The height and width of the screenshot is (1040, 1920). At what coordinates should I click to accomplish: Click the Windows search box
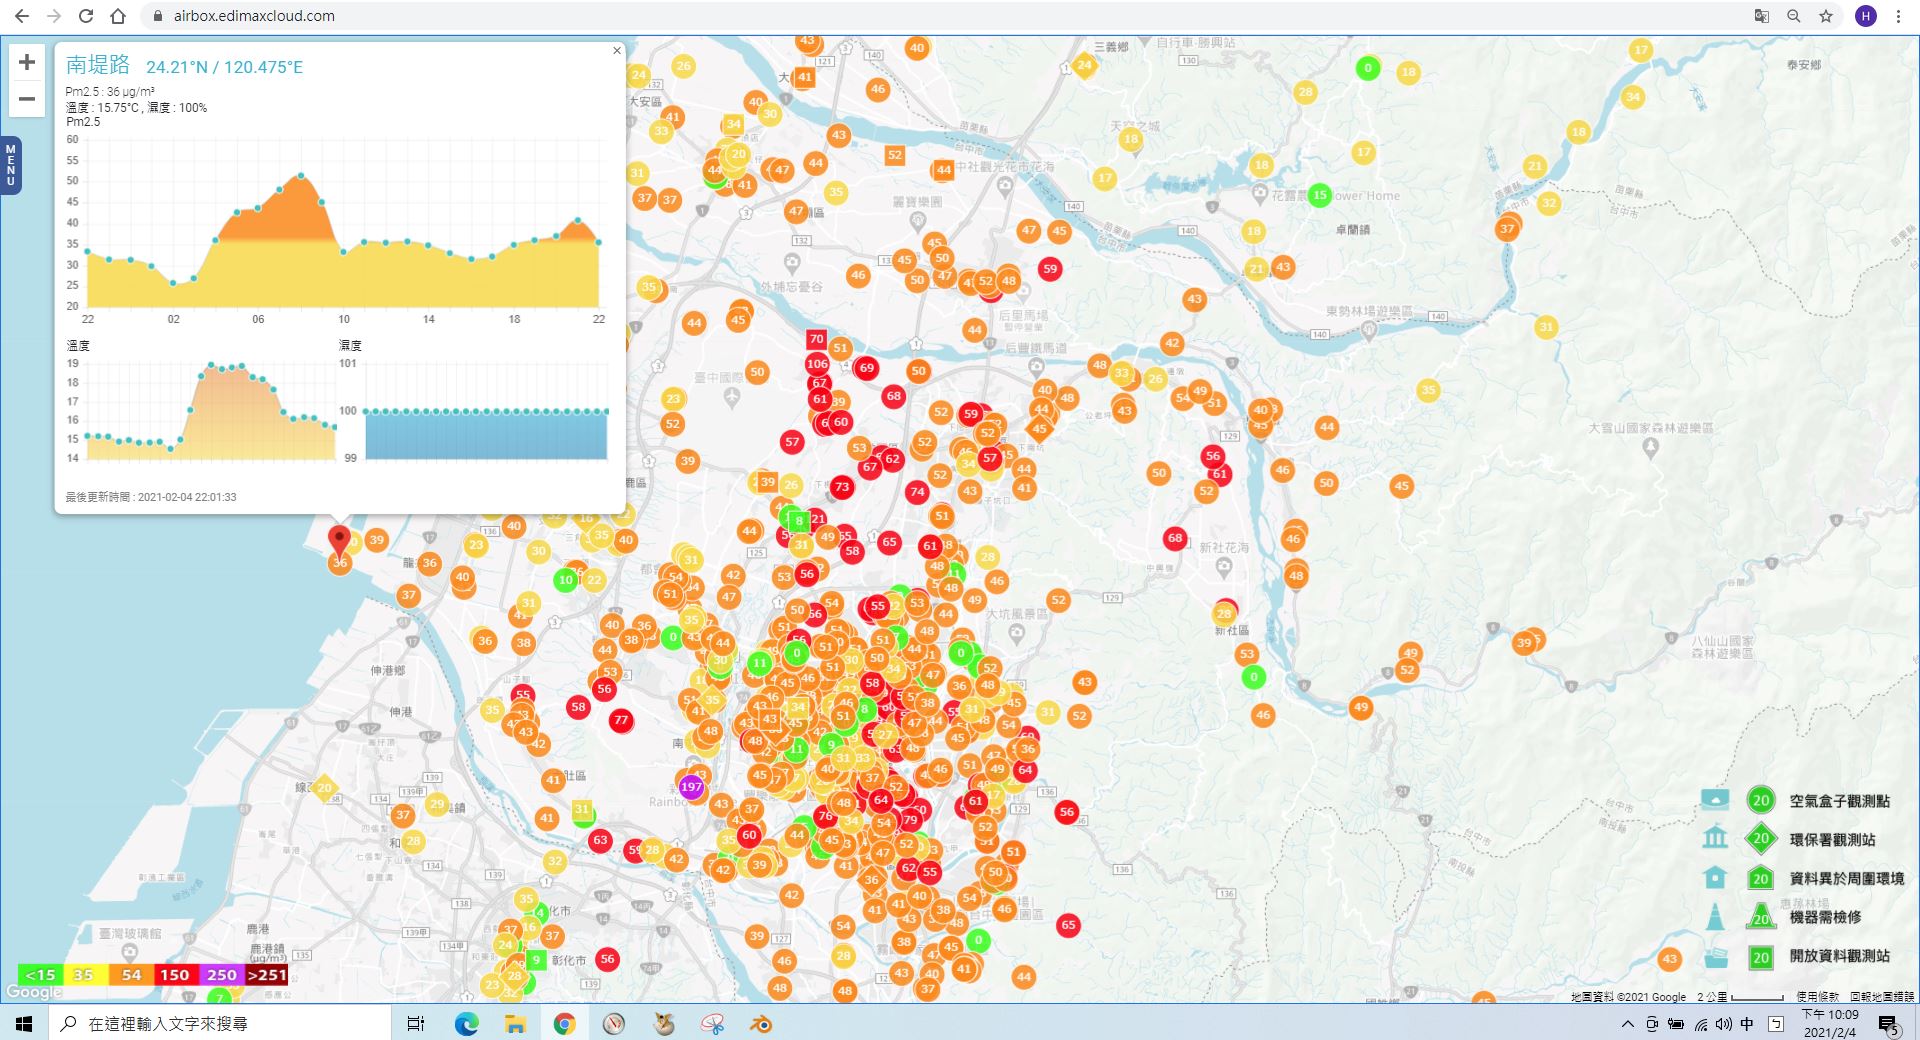(220, 1023)
